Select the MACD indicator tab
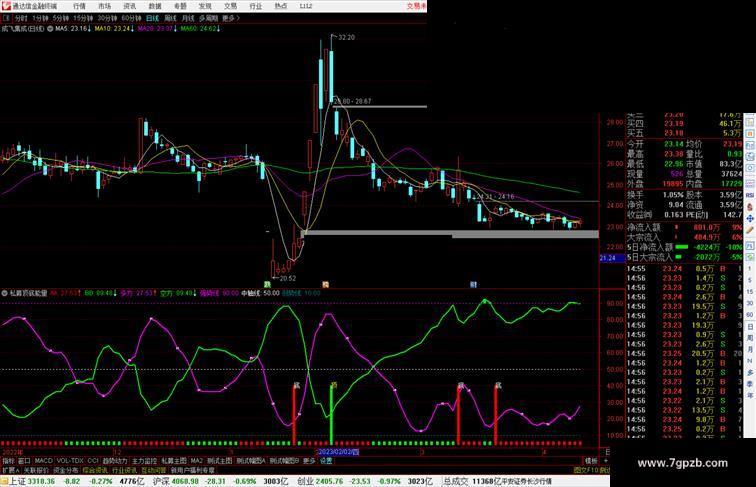This screenshot has height=487, width=756. coord(43,461)
